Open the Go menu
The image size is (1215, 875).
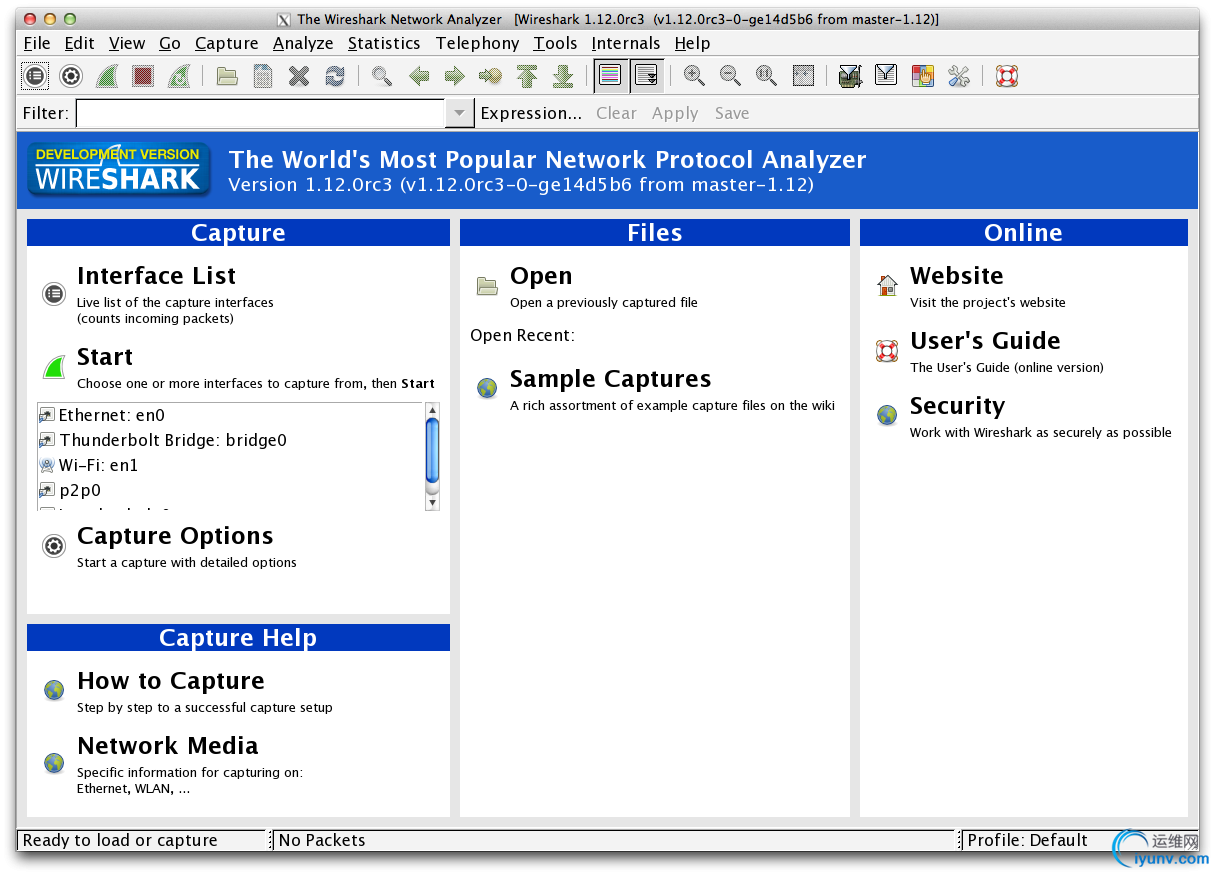pos(170,43)
